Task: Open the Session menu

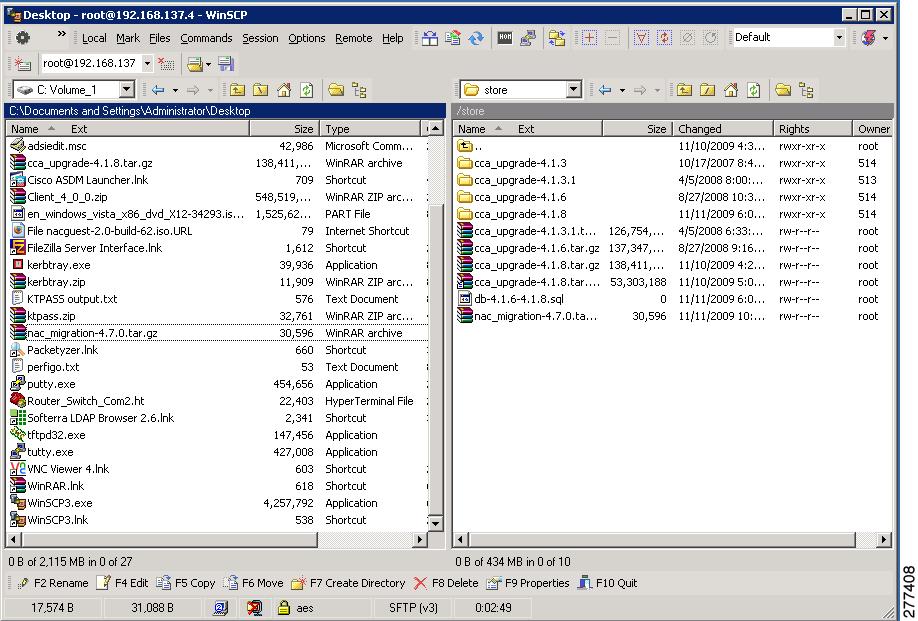Action: pos(260,38)
